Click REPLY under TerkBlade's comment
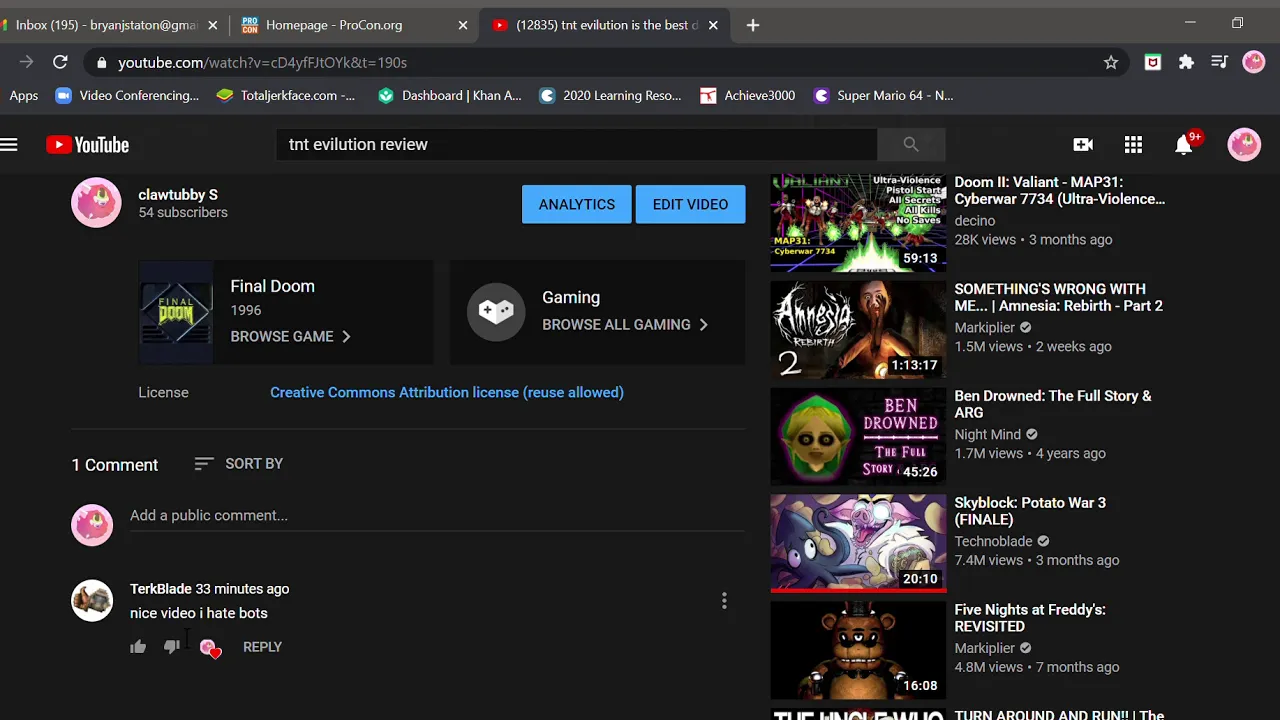Screen dimensions: 1280x720 (x=262, y=647)
